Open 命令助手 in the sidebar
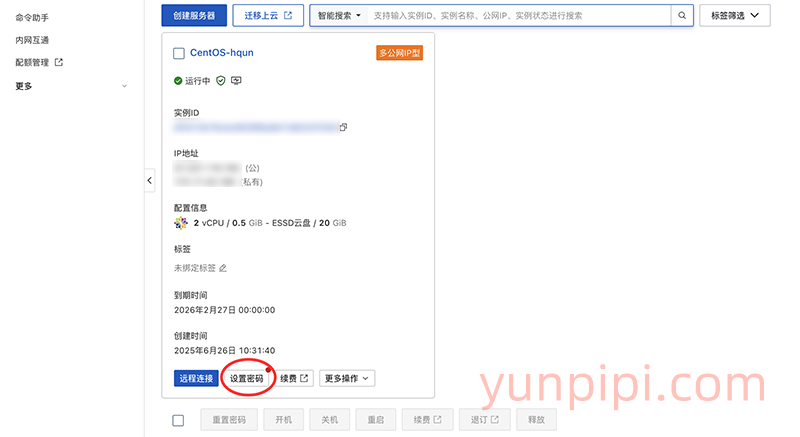Screen dimensions: 800x437 32,18
